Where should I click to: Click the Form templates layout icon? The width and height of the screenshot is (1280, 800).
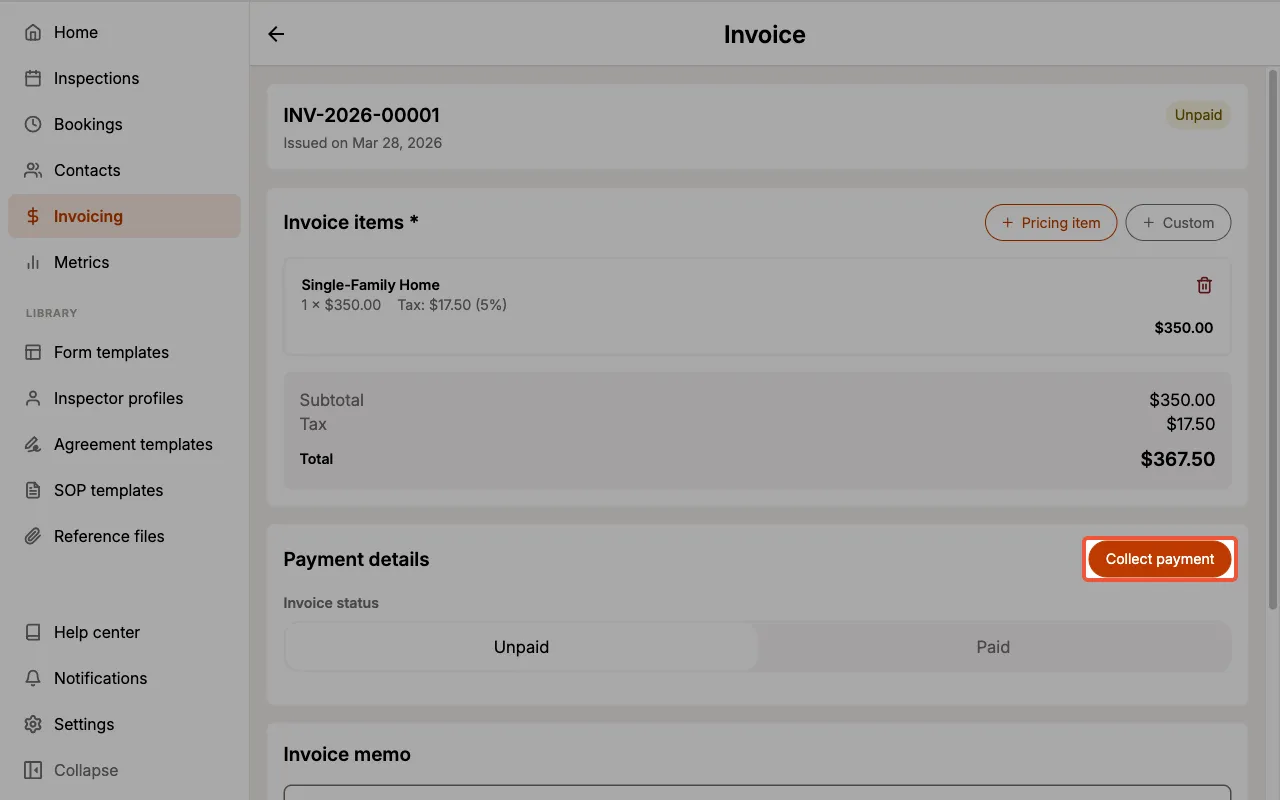point(33,352)
